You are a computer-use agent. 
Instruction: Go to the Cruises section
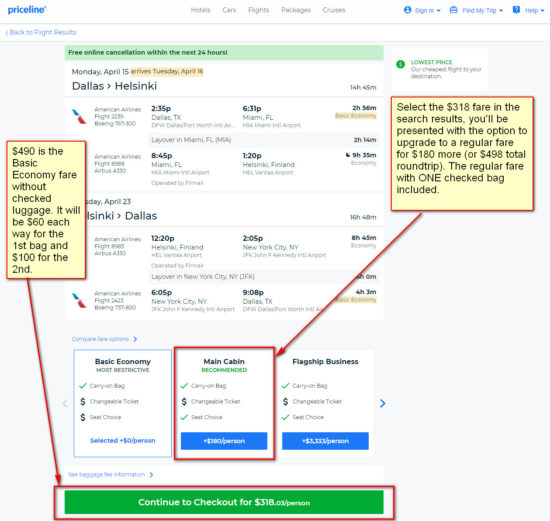click(x=334, y=10)
